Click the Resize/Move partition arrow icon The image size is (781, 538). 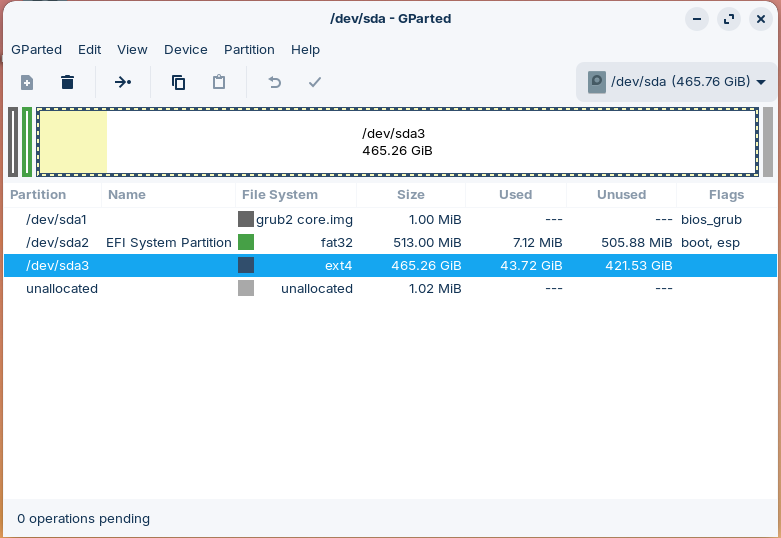[x=123, y=82]
